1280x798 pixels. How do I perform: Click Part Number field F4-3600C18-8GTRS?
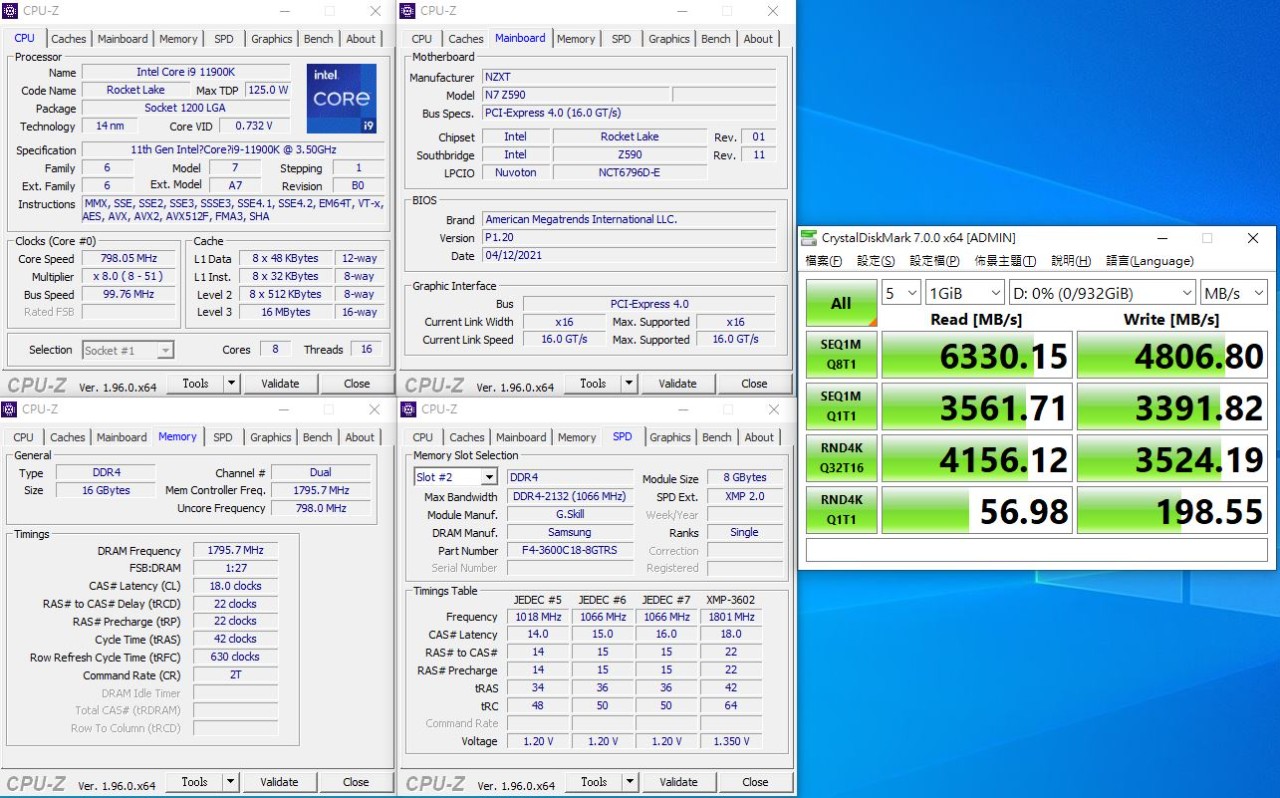569,551
